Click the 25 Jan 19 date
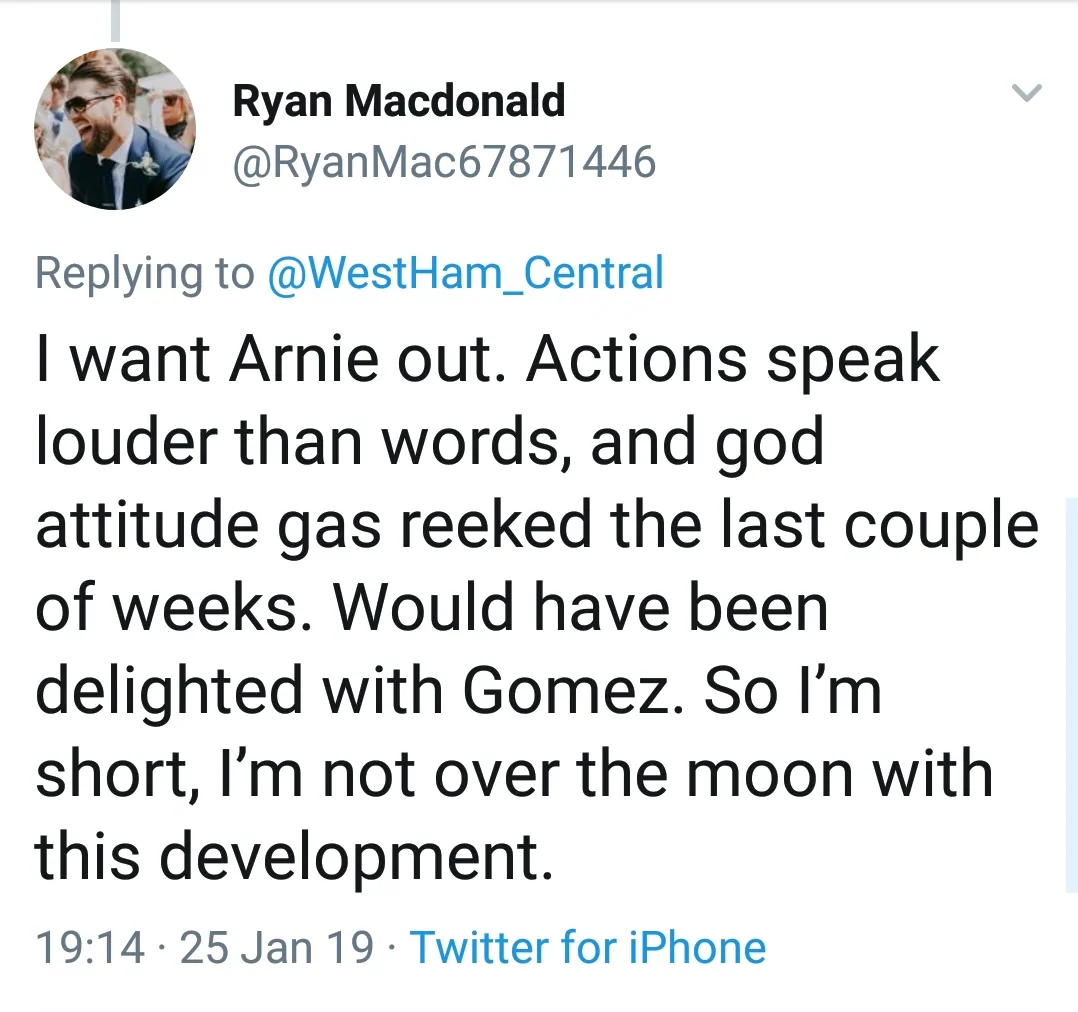The height and width of the screenshot is (1012, 1078). click(x=277, y=947)
